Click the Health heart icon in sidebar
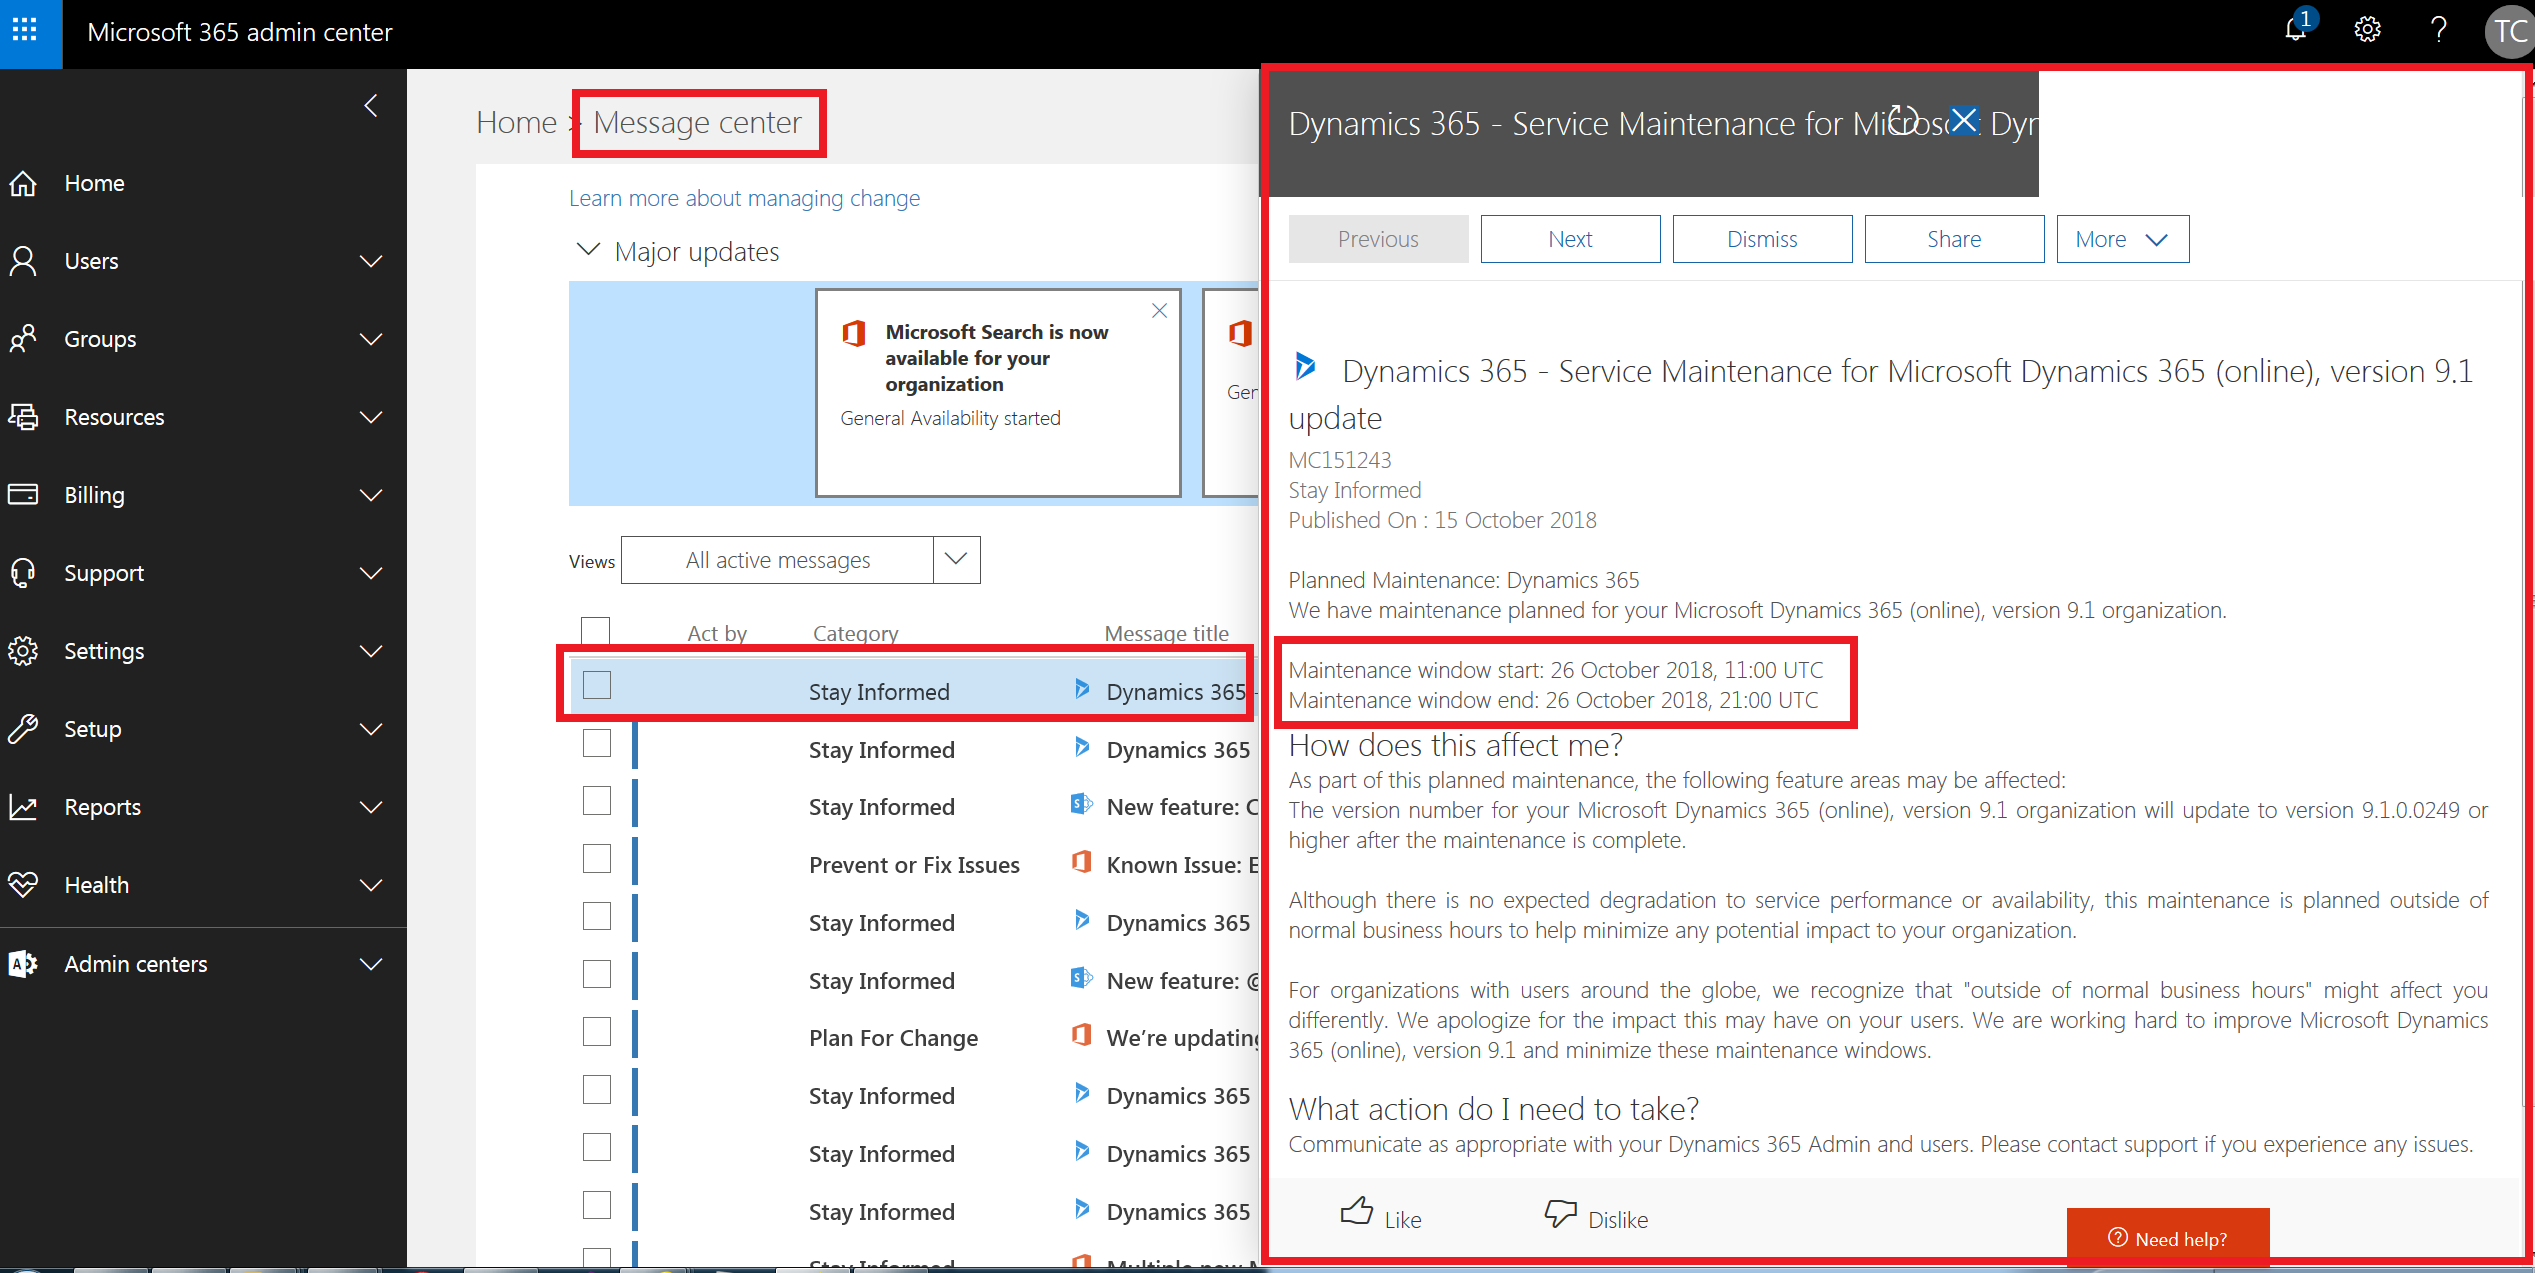The height and width of the screenshot is (1273, 2535). [x=24, y=884]
